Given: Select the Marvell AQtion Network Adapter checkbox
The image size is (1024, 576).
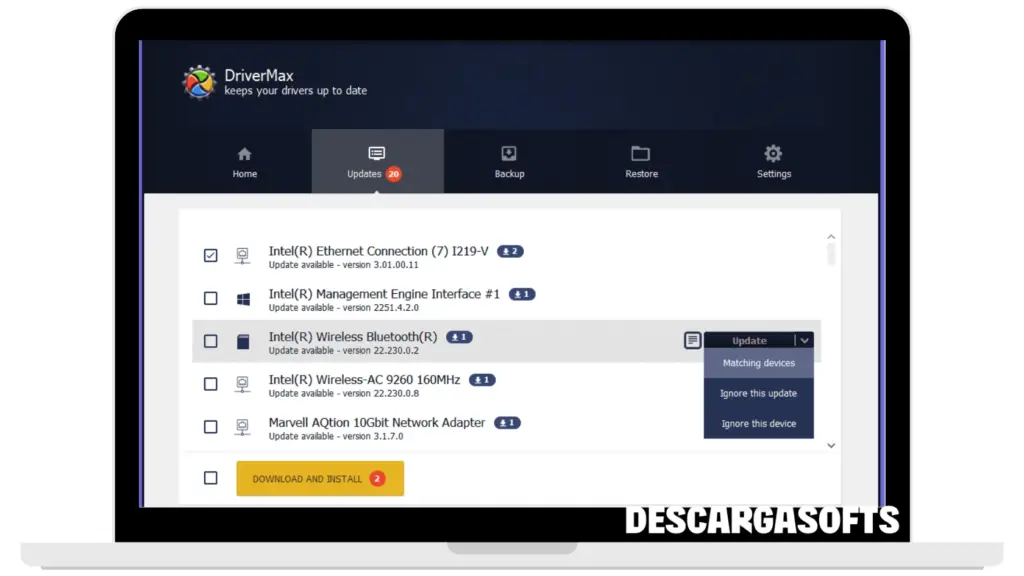Looking at the screenshot, I should pos(210,426).
